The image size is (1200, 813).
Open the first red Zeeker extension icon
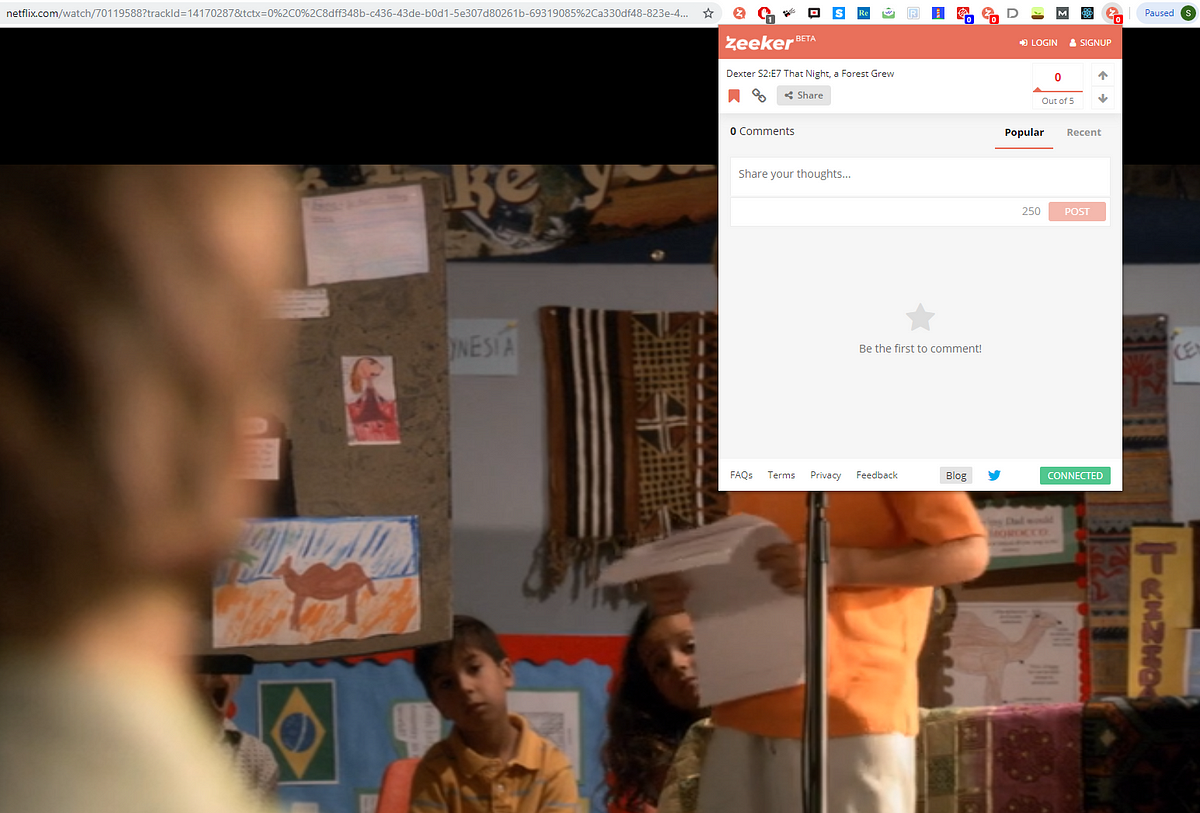point(739,13)
